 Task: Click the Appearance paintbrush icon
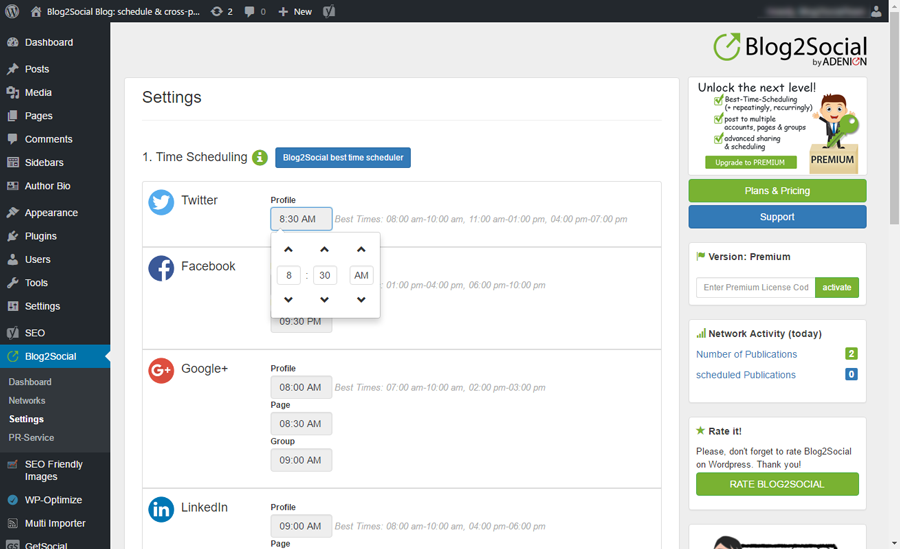[x=13, y=212]
